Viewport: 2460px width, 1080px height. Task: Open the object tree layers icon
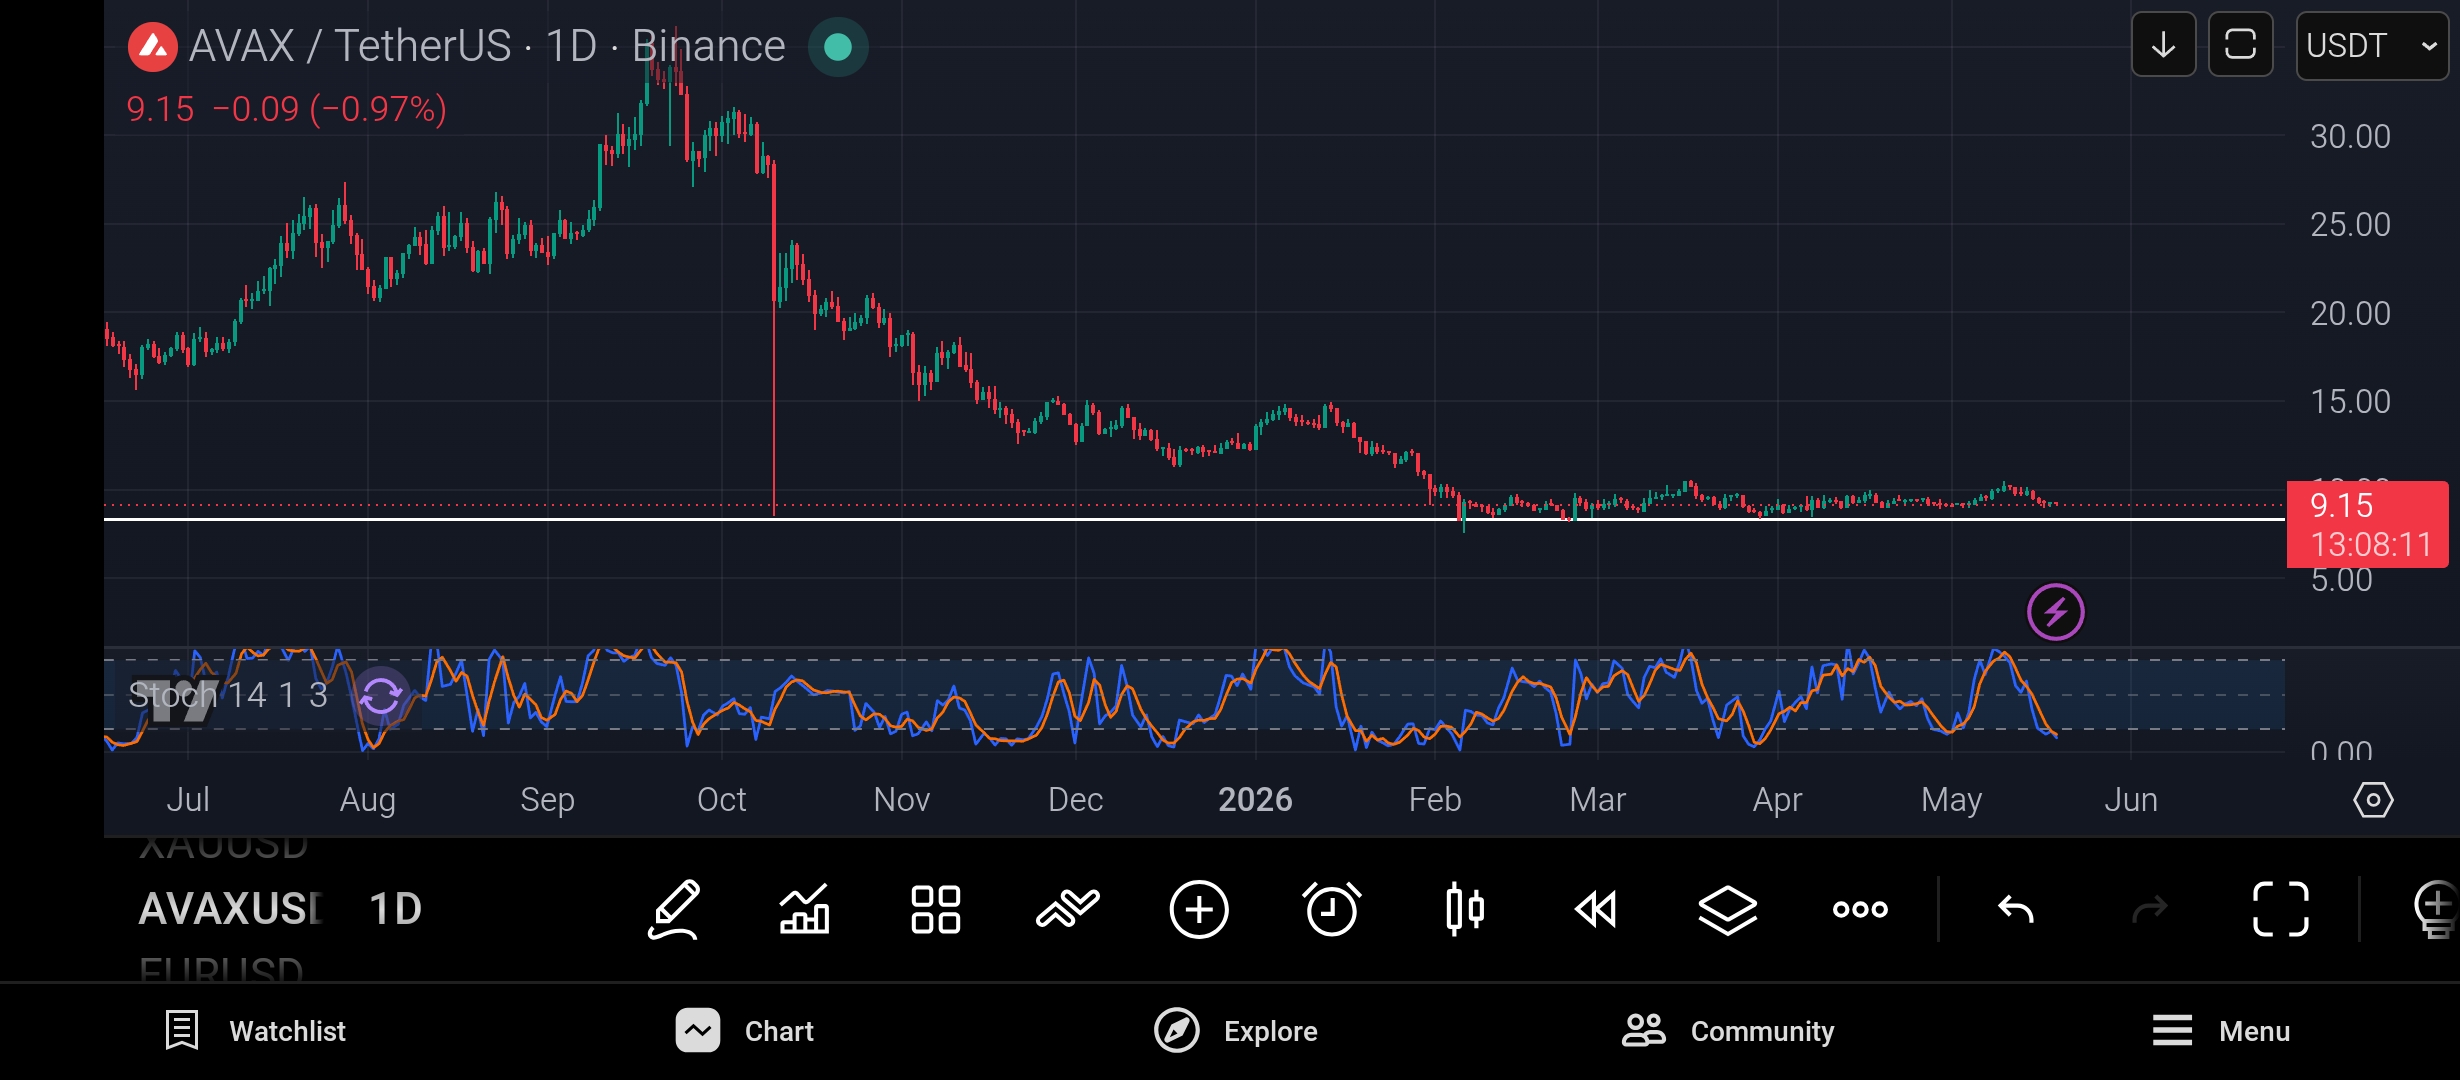(1728, 910)
